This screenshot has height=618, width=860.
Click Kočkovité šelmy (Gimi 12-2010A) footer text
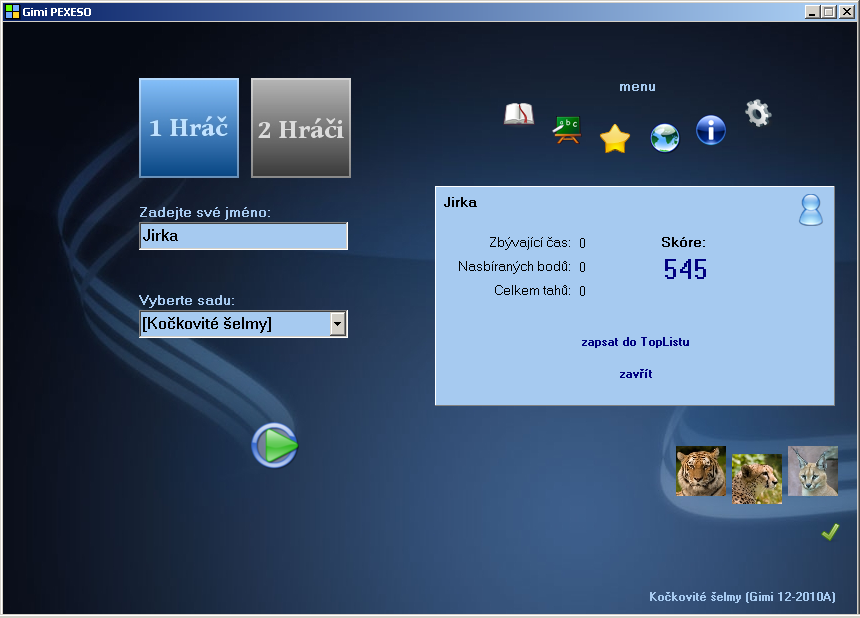[x=742, y=597]
